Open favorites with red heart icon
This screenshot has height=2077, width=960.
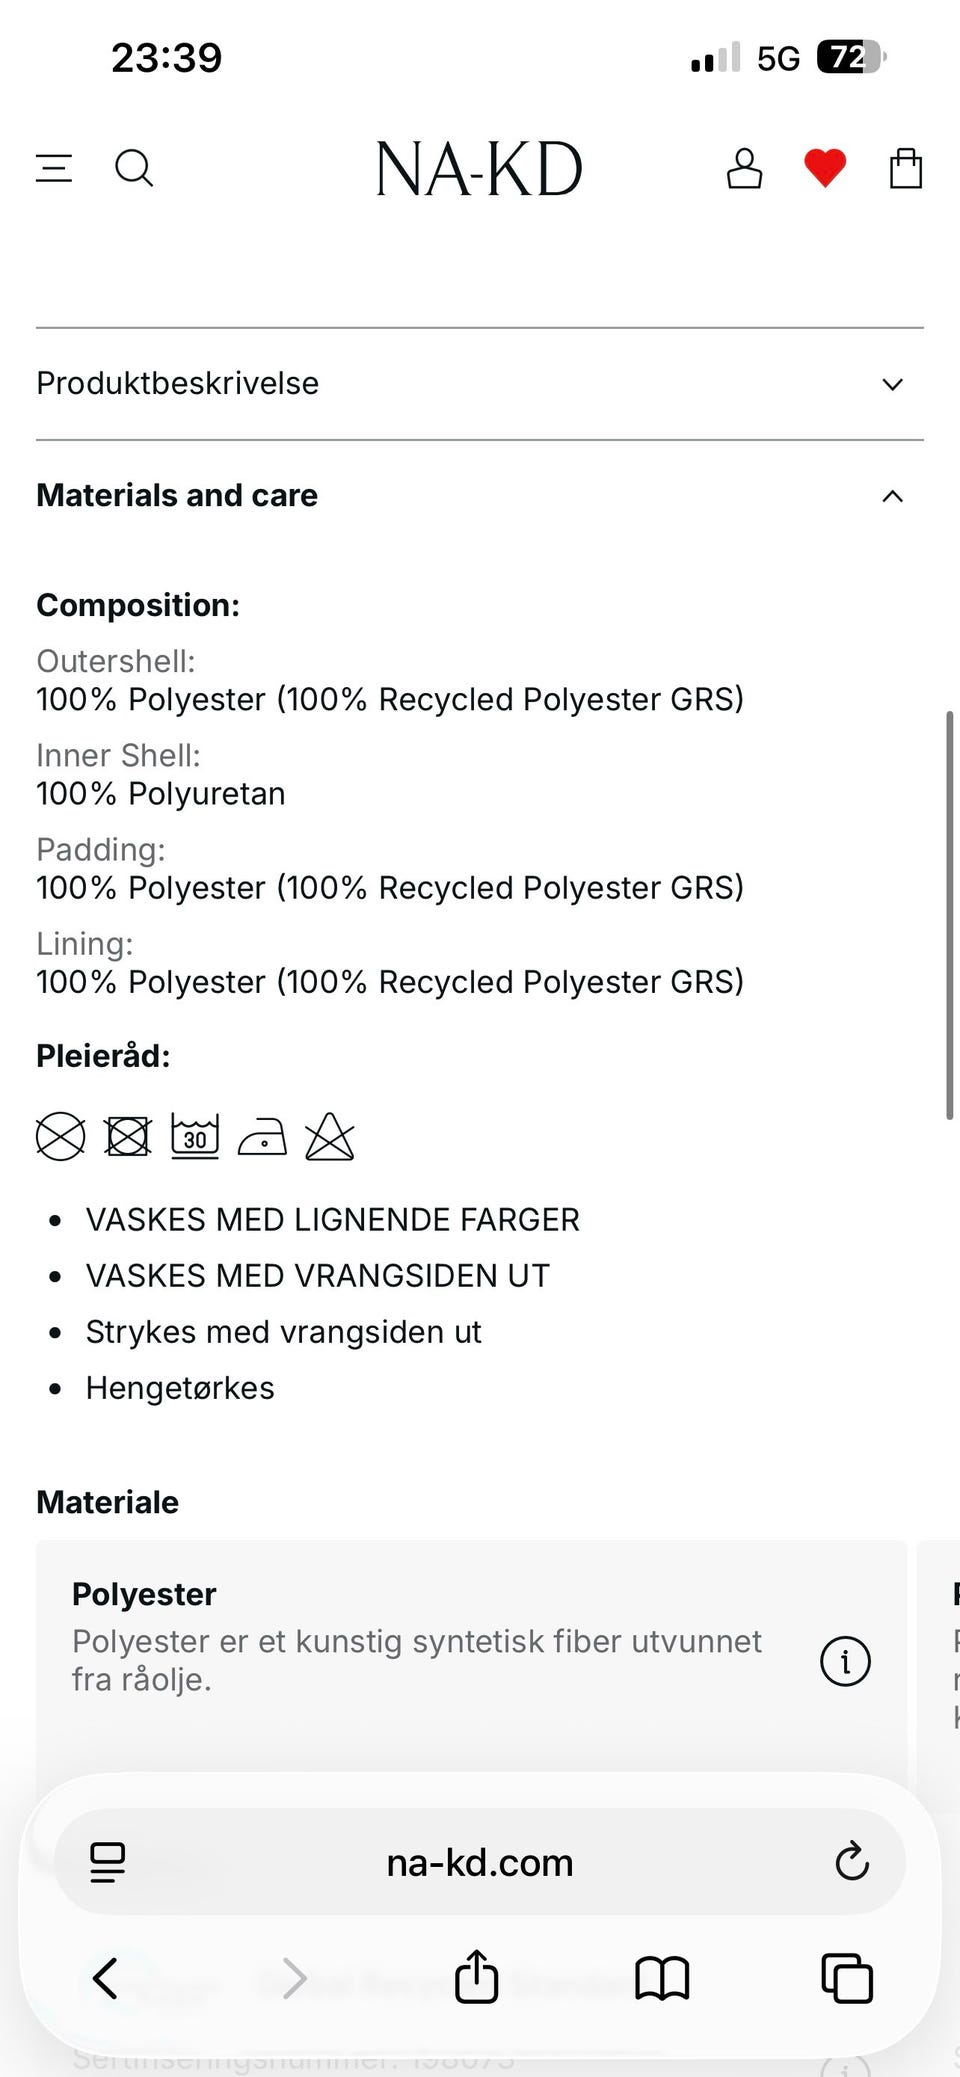coord(825,168)
